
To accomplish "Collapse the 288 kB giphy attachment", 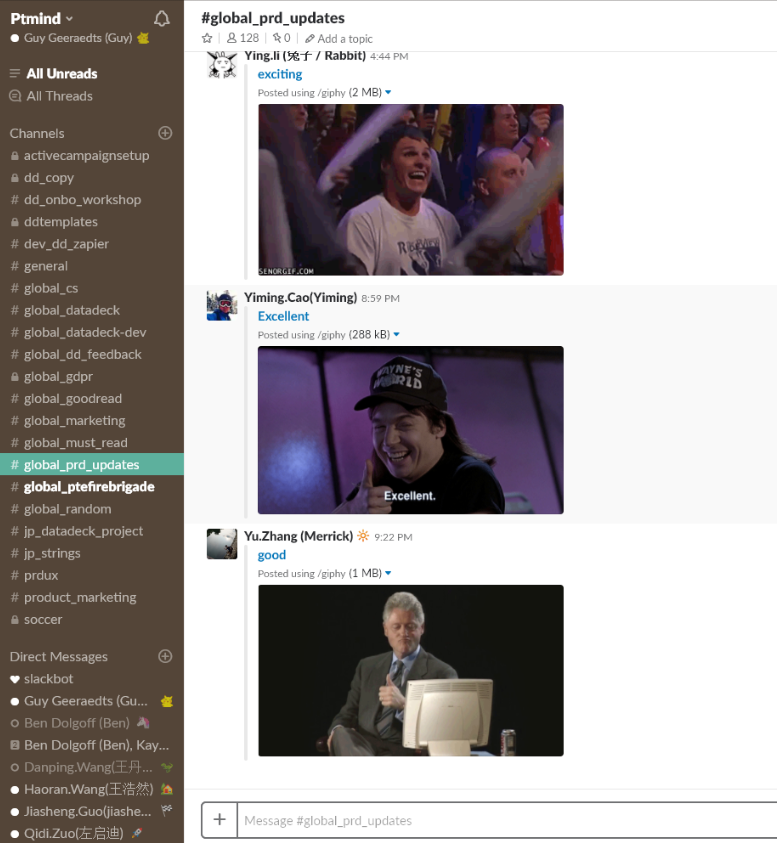I will coord(396,334).
